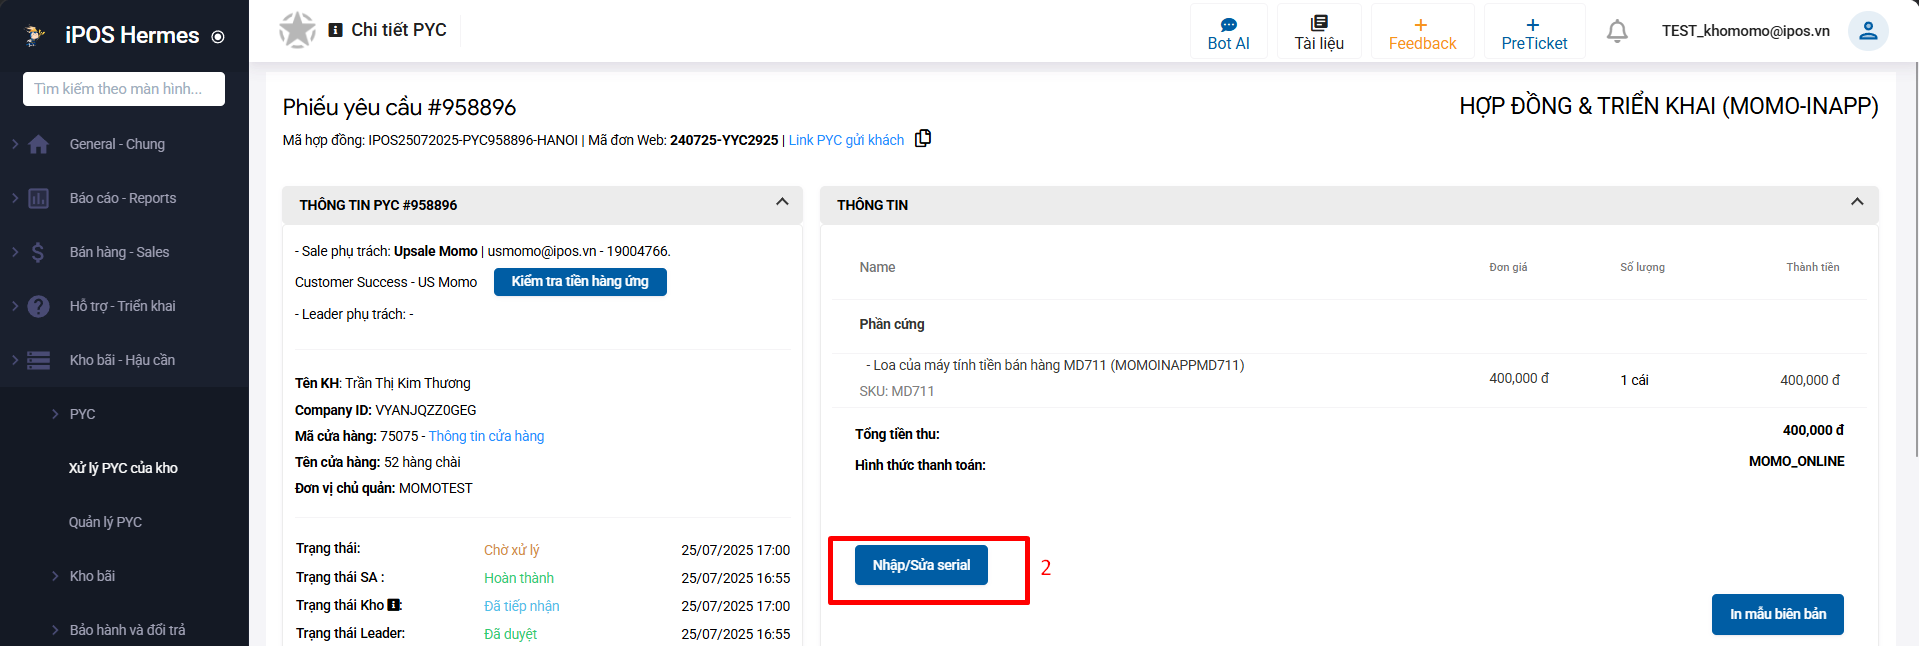
Task: Copy the PYC customer link via copy icon
Action: coord(923,138)
